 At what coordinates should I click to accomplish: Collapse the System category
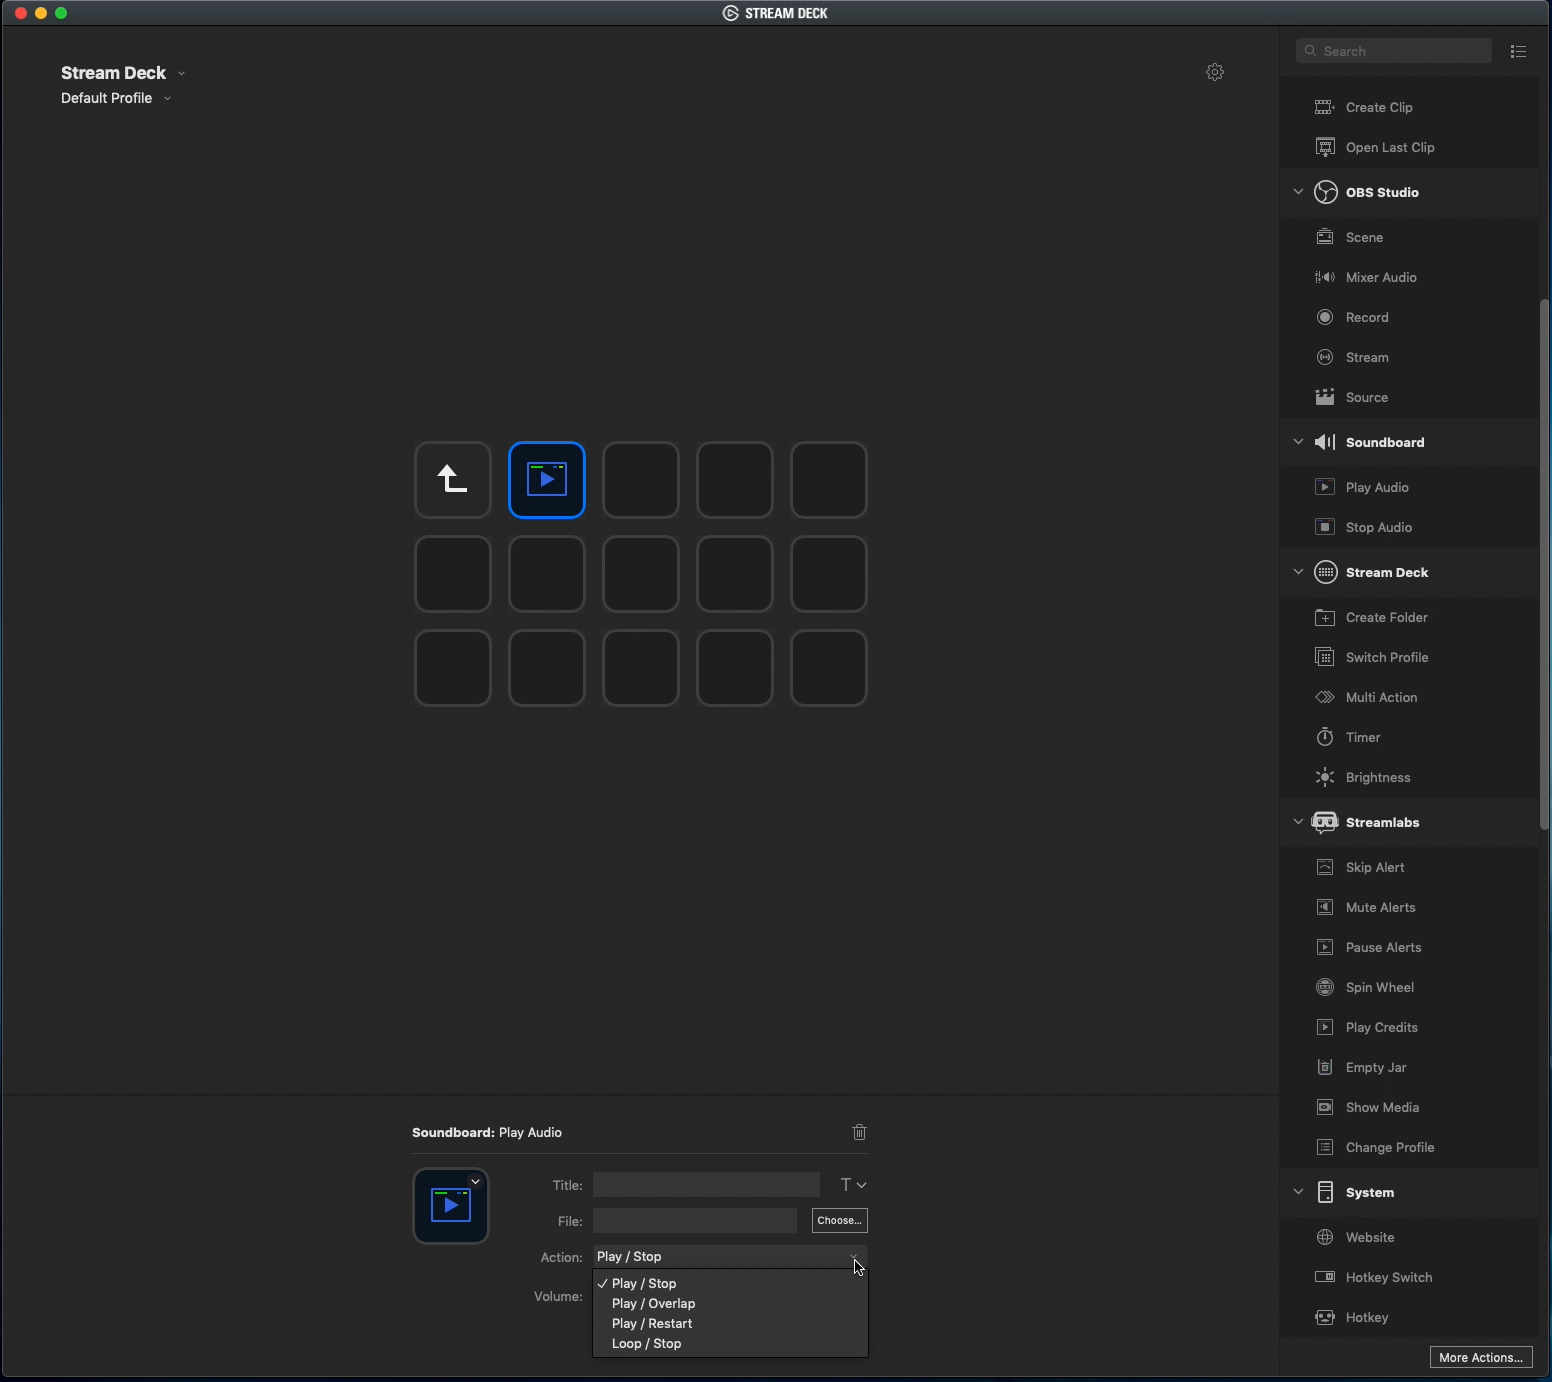(1298, 1192)
